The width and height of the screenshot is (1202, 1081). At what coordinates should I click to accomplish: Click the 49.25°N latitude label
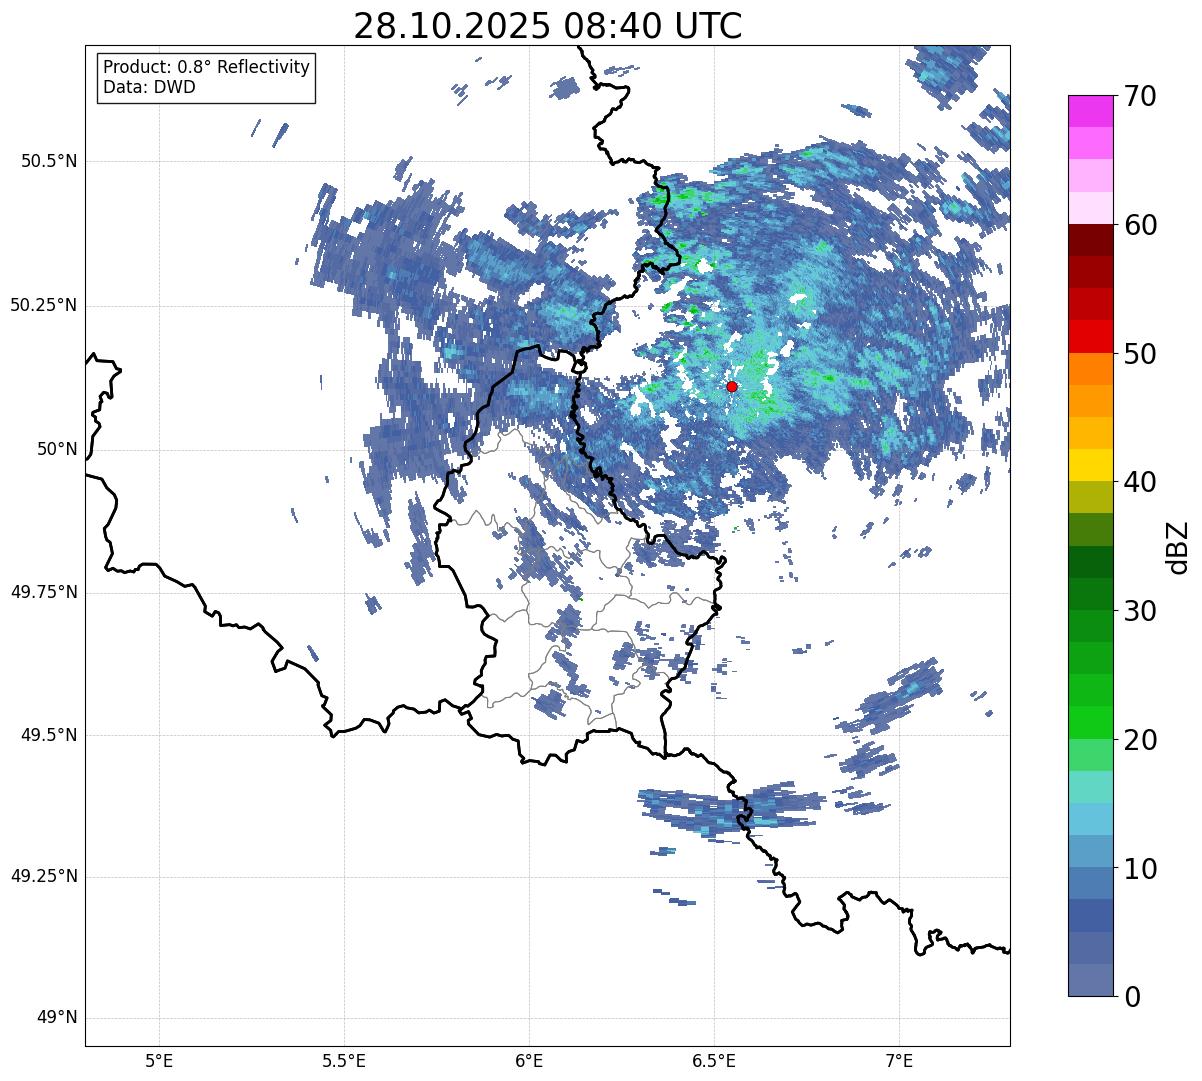(x=44, y=877)
